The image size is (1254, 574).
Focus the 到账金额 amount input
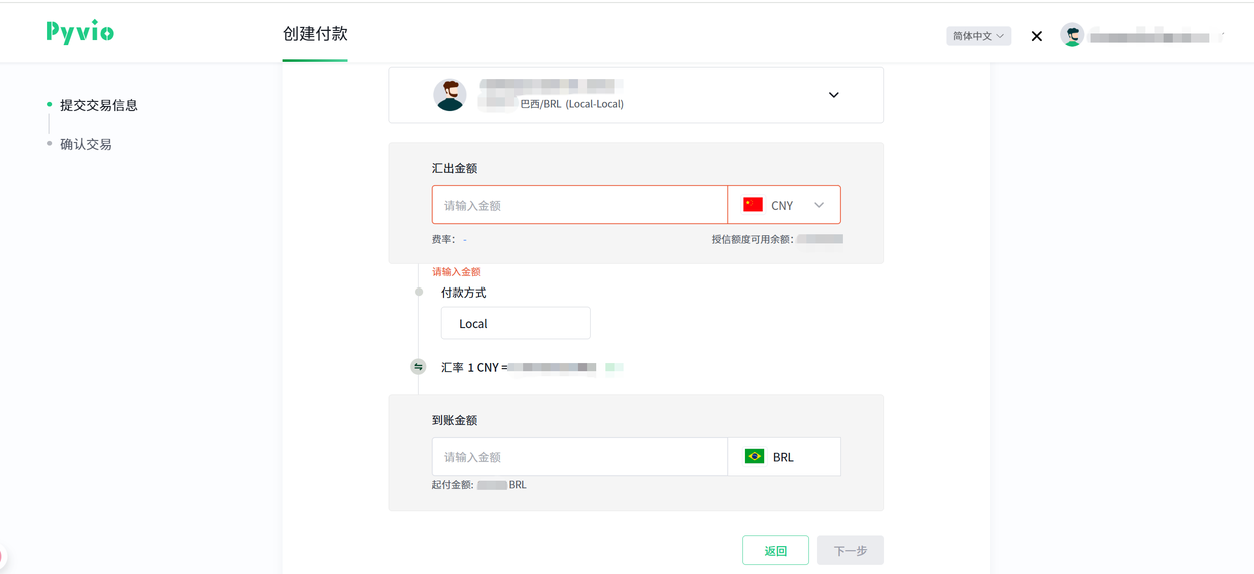pyautogui.click(x=580, y=457)
